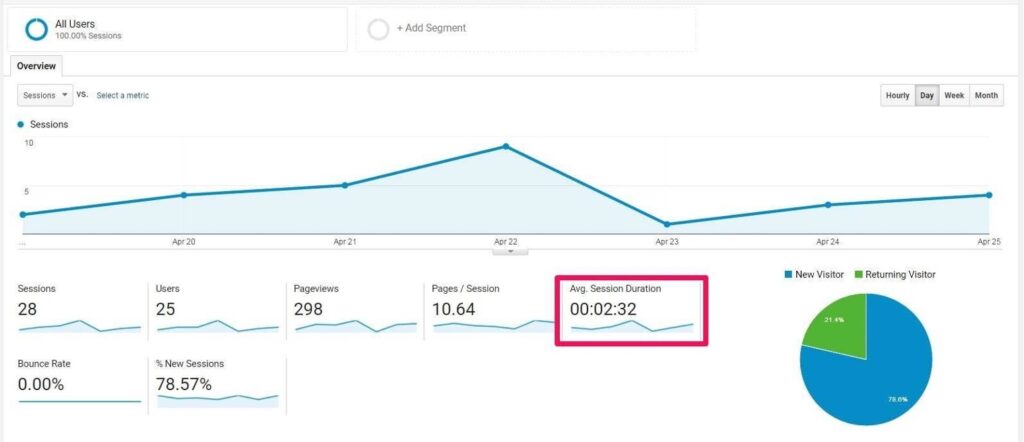Image resolution: width=1024 pixels, height=442 pixels.
Task: Collapse the chart using arrow handle below it
Action: (x=511, y=251)
